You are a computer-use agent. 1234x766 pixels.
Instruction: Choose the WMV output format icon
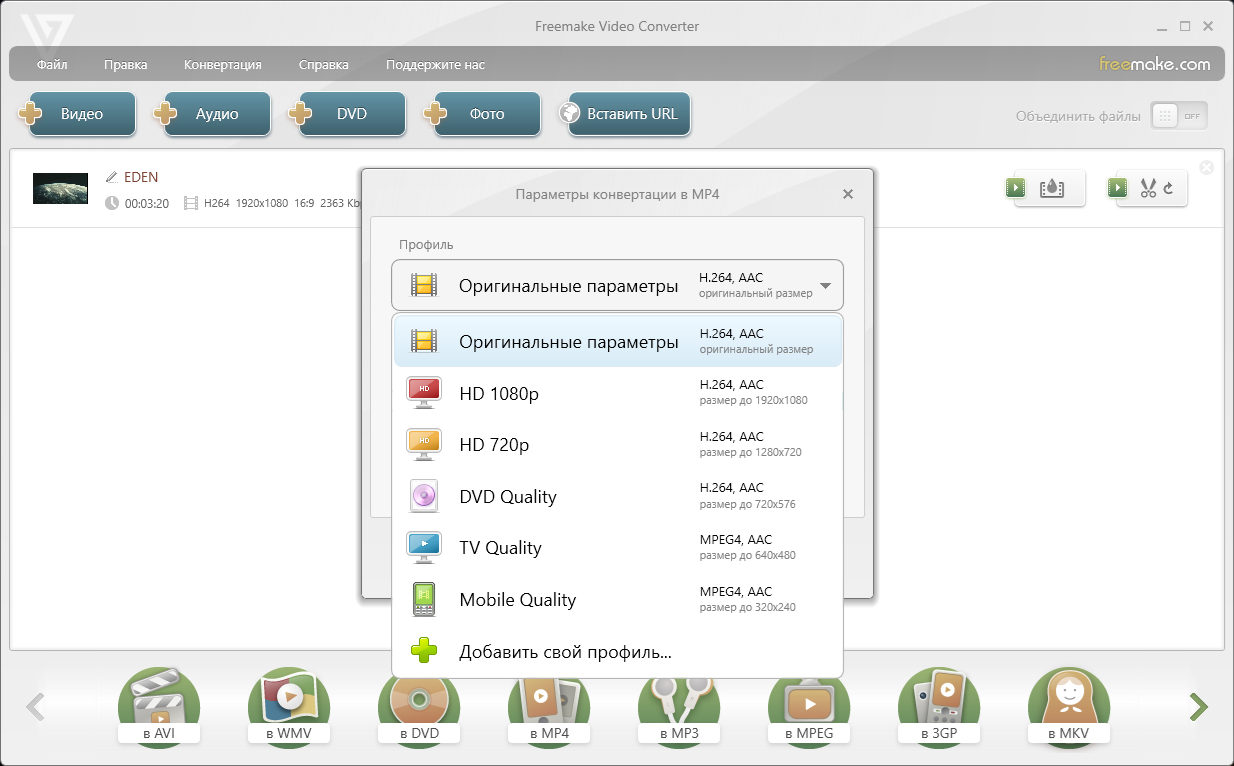pos(289,707)
